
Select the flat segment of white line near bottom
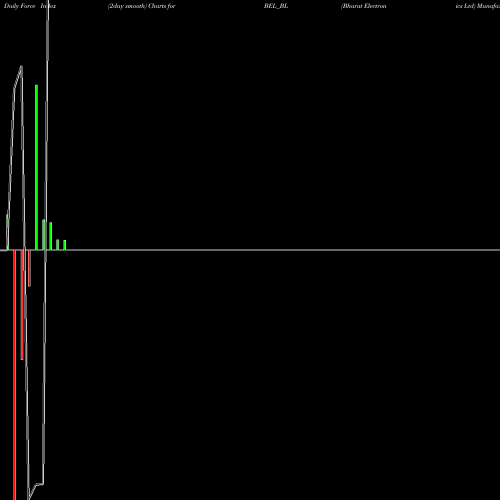pos(39,484)
